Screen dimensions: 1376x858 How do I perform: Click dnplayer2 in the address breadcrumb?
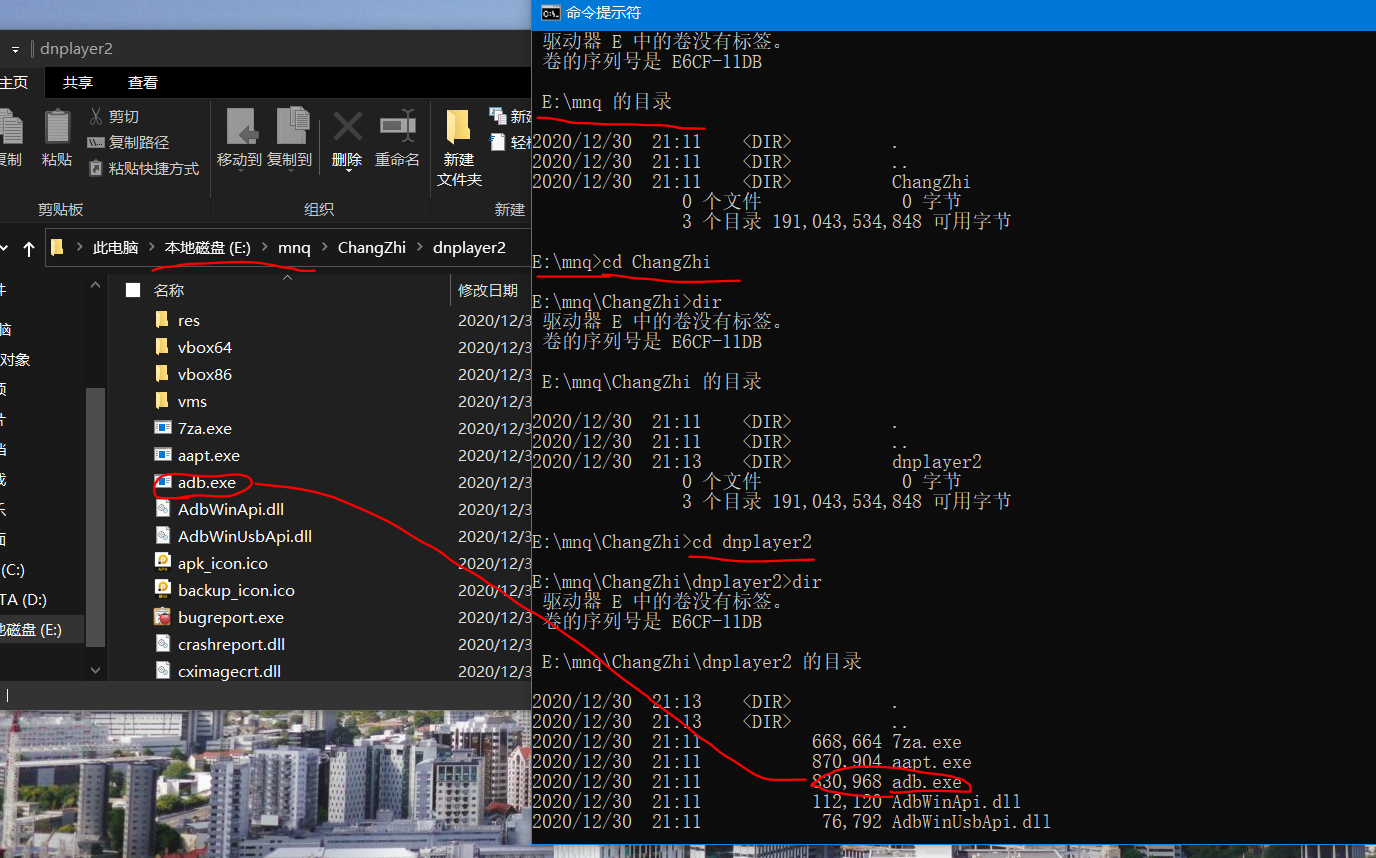(469, 247)
